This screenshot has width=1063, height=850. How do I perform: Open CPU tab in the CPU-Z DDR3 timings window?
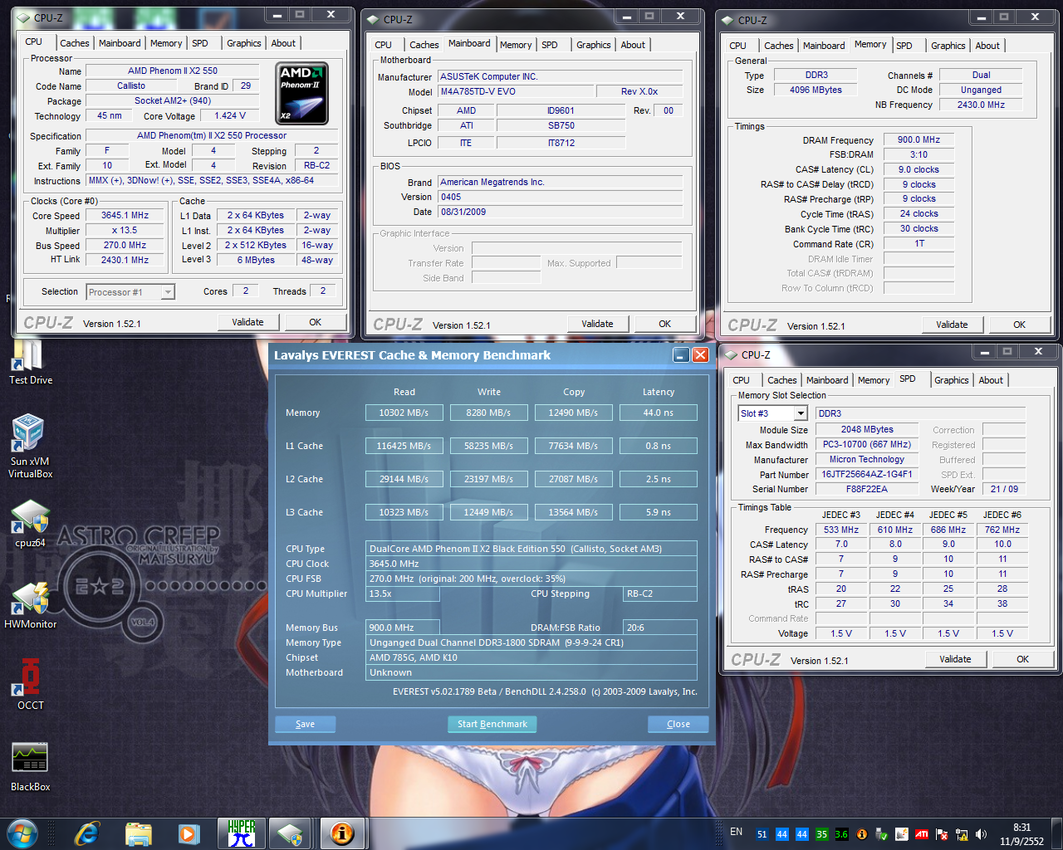pos(738,45)
